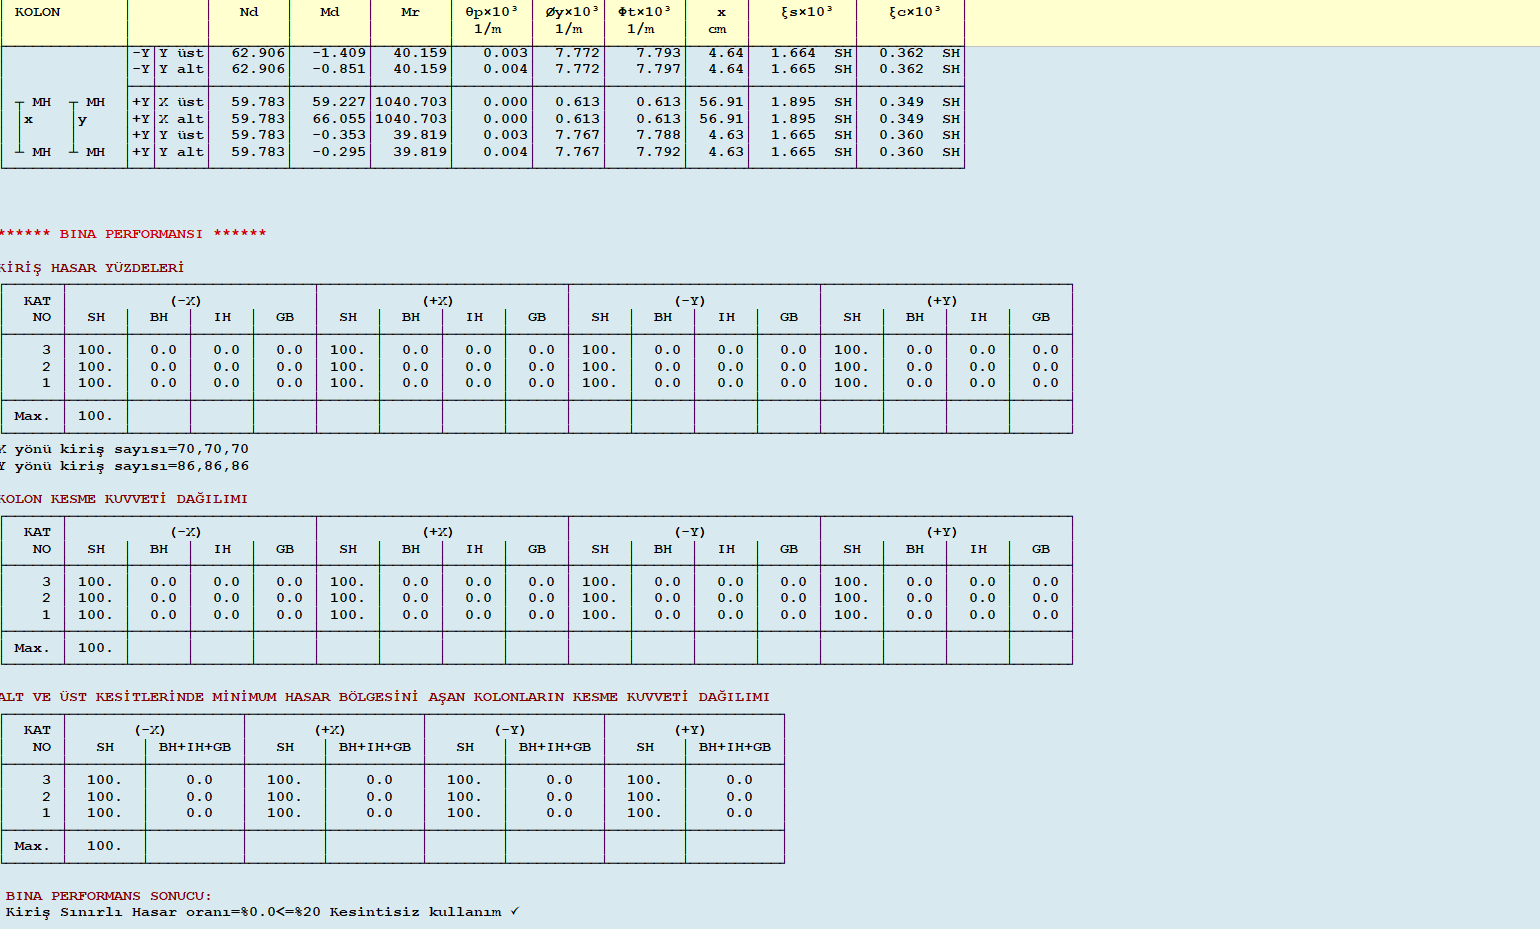Click the Kiriş Sınırlı Hasar oranı result text

pyautogui.click(x=253, y=912)
